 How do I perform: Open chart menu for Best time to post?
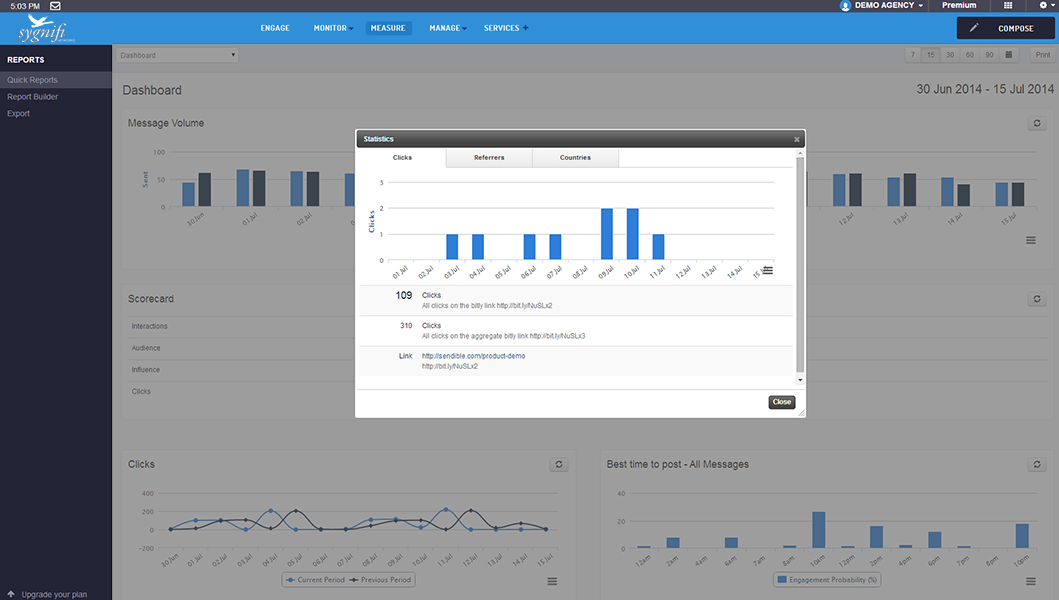point(1031,581)
